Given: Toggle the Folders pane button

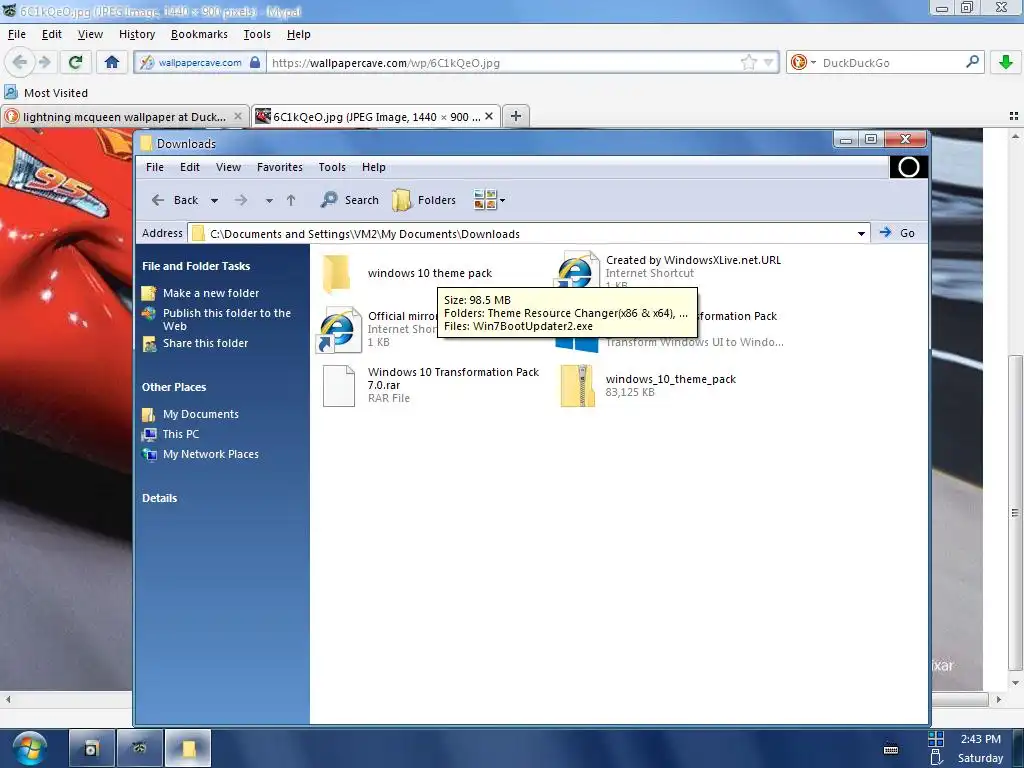Looking at the screenshot, I should [424, 200].
